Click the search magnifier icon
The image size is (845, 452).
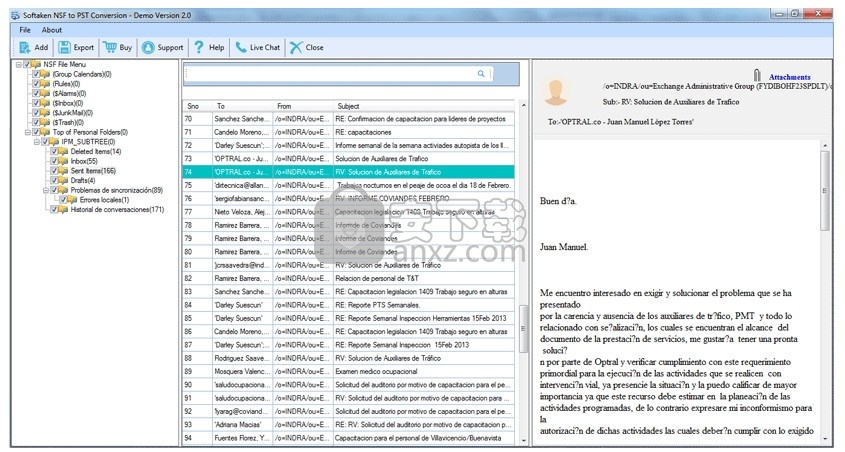pyautogui.click(x=481, y=74)
